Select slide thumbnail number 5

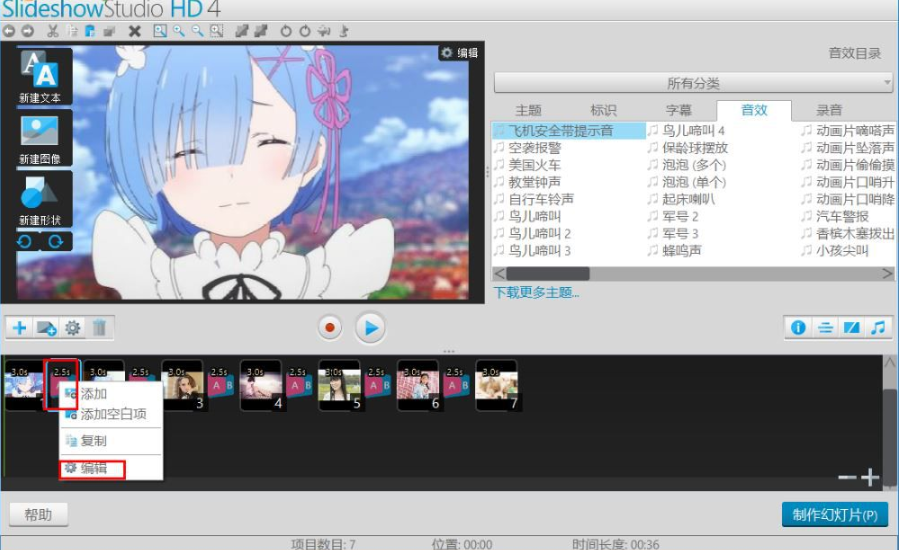pos(340,385)
